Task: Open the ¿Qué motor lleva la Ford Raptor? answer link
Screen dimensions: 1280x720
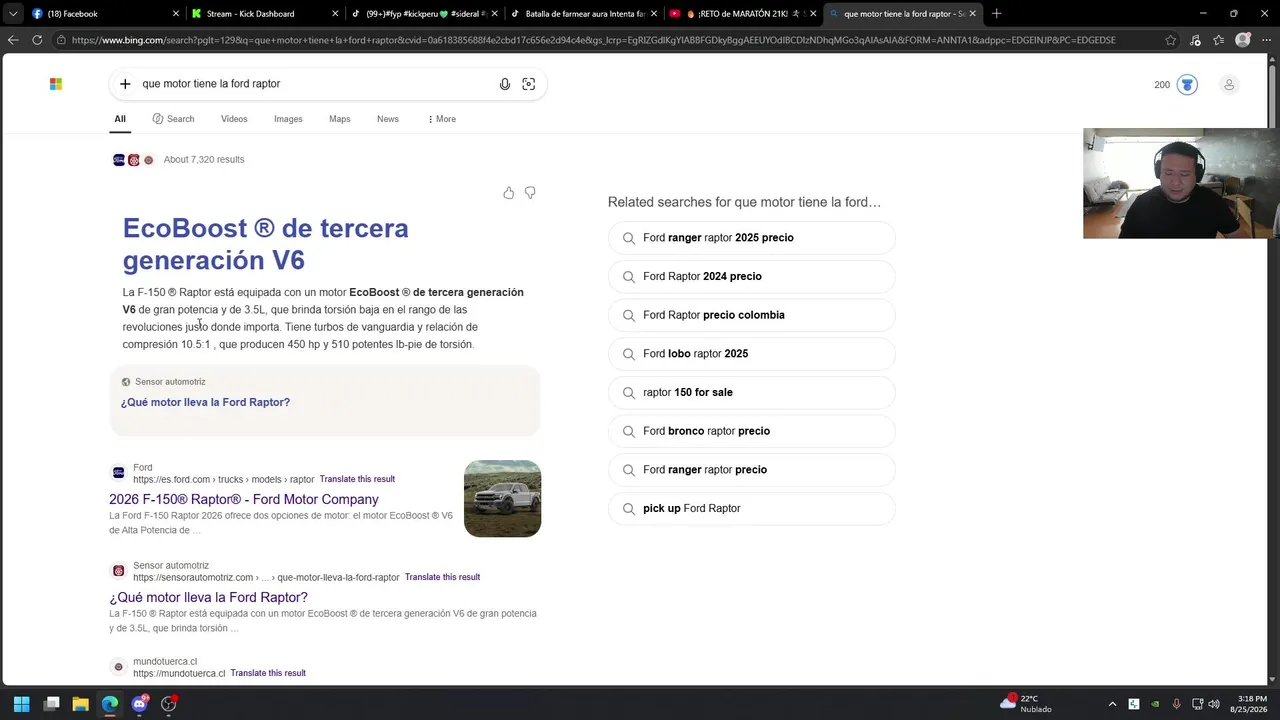Action: [x=205, y=402]
